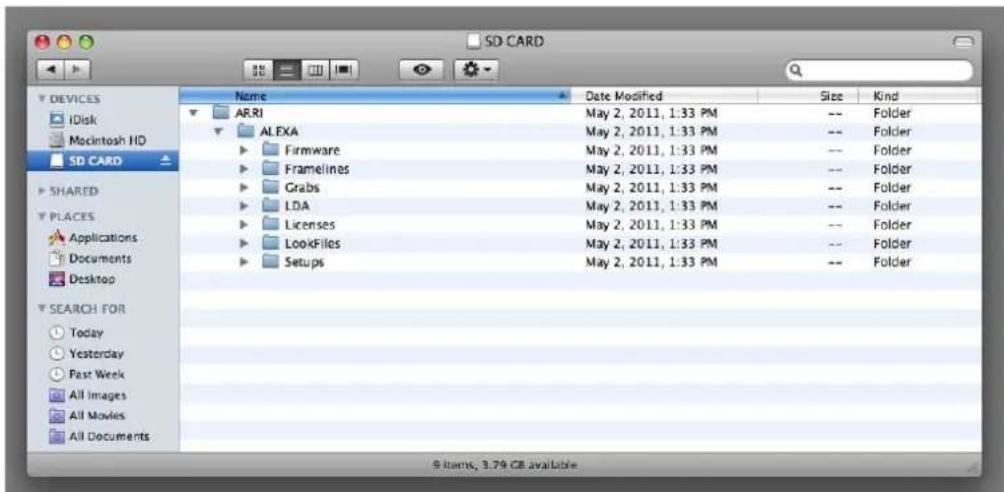Open Applications in the sidebar
The width and height of the screenshot is (1004, 492).
[102, 237]
